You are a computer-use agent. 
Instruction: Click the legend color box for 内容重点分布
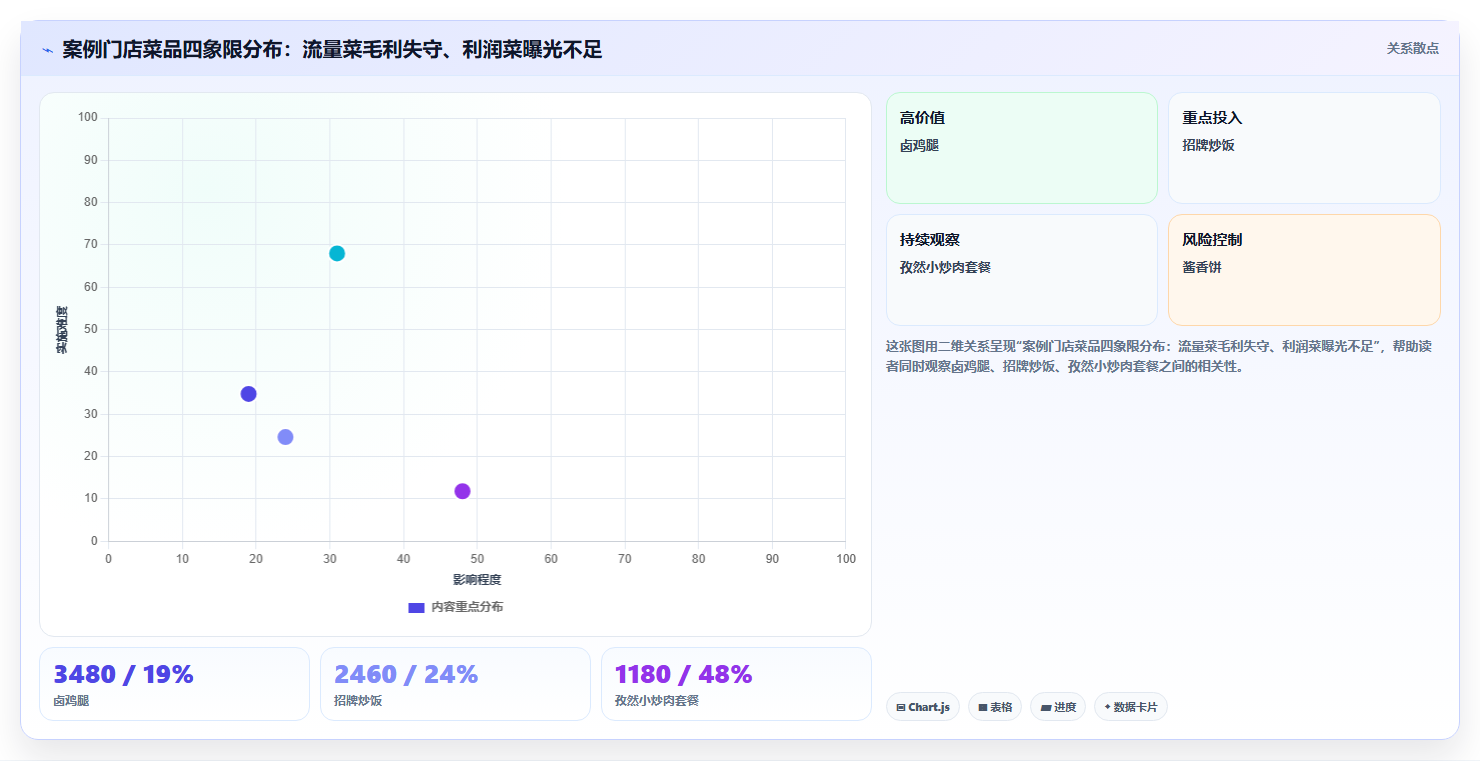(x=416, y=607)
